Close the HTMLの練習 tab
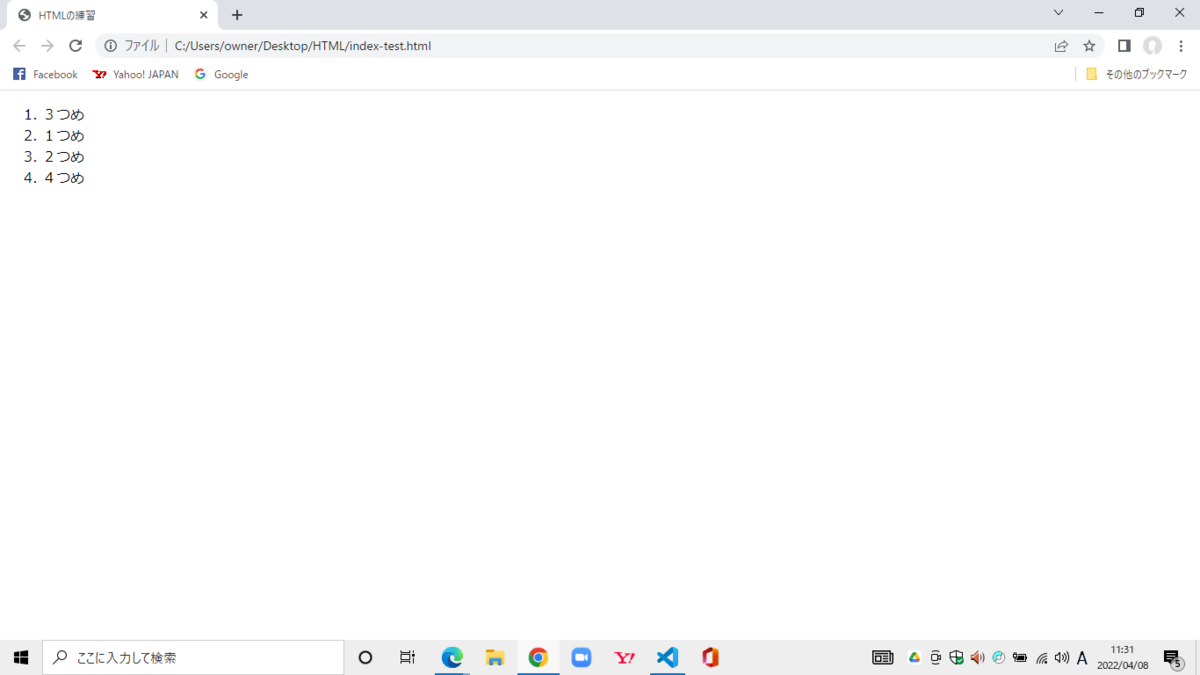The width and height of the screenshot is (1200, 675). click(x=204, y=15)
